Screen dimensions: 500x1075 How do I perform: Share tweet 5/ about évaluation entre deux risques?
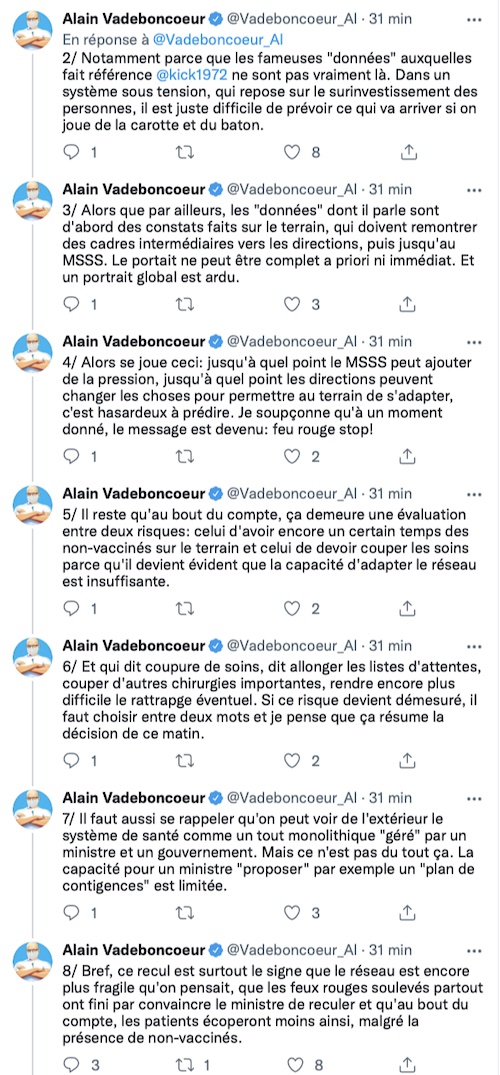[407, 608]
